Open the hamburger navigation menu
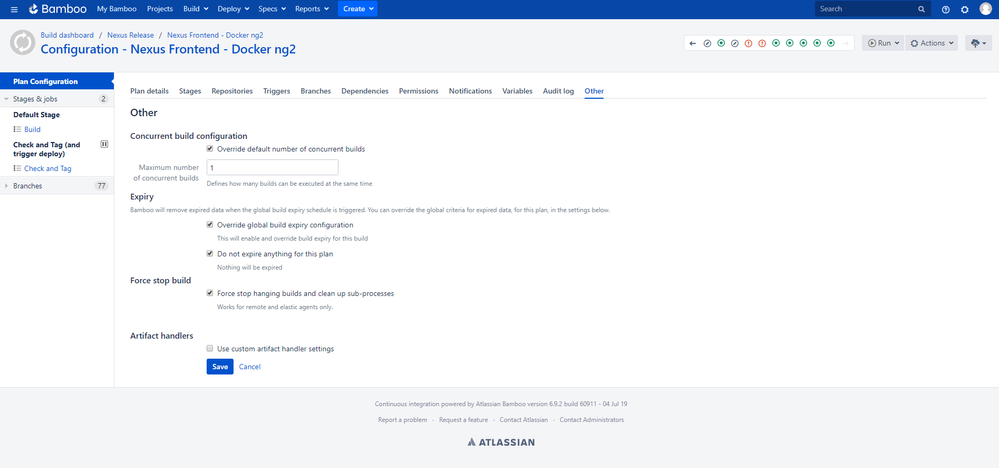The width and height of the screenshot is (999, 468). pyautogui.click(x=14, y=9)
